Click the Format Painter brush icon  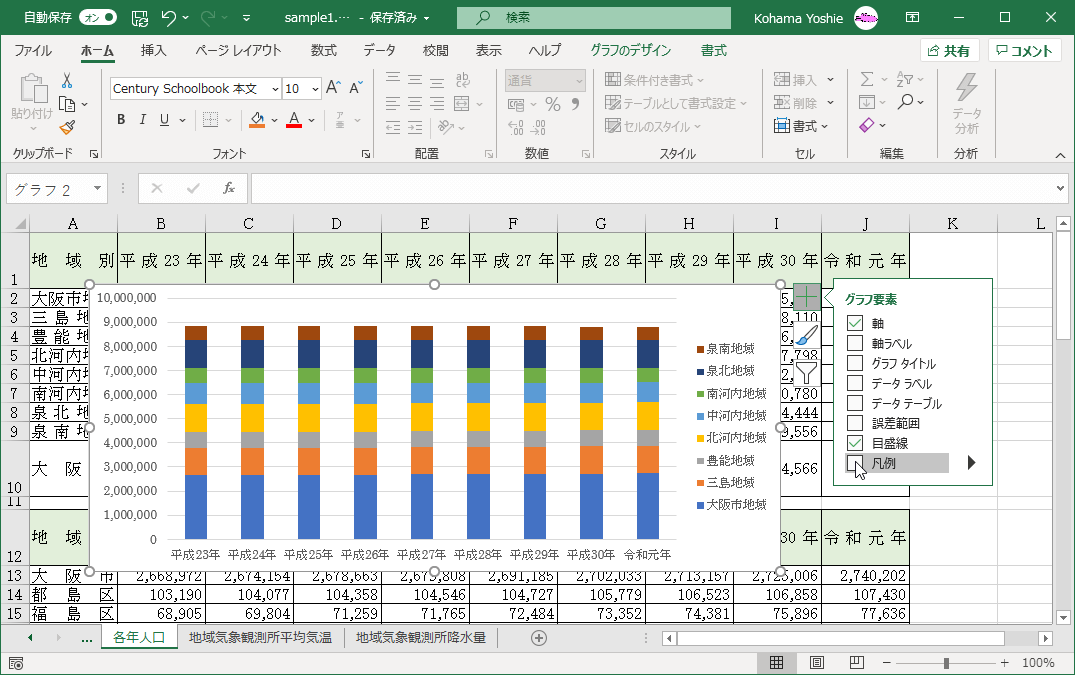(67, 127)
